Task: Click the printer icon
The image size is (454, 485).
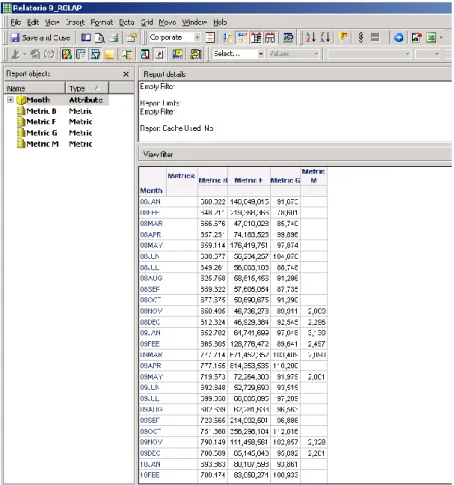Action: [x=114, y=38]
